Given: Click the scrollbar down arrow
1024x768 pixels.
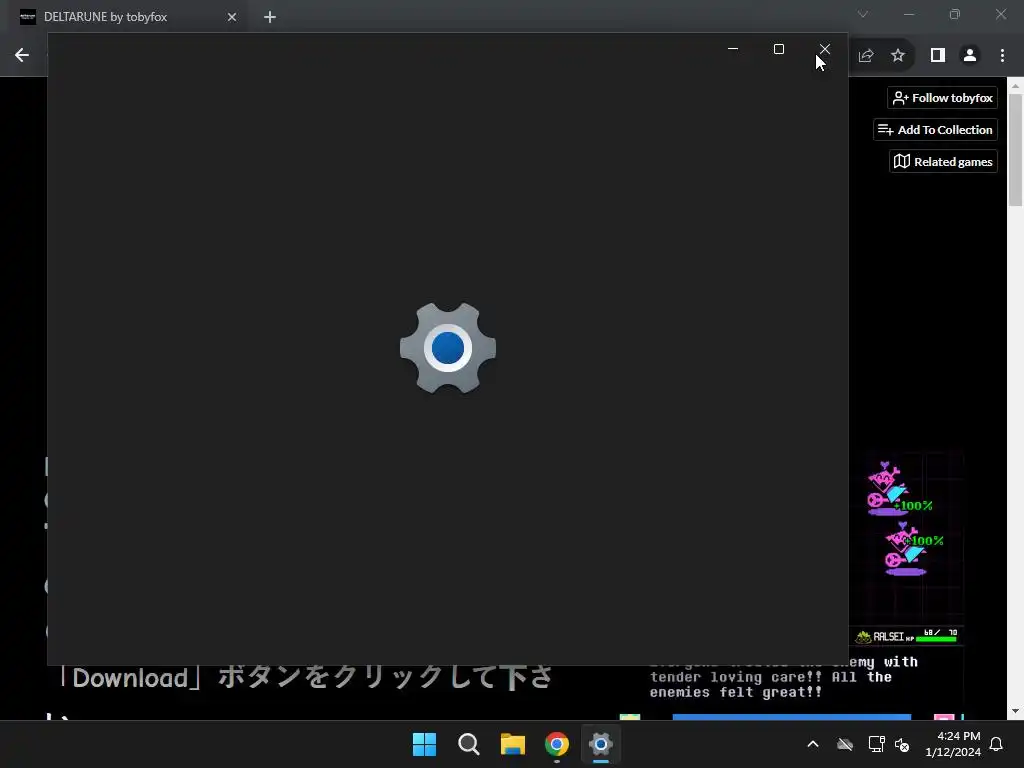Looking at the screenshot, I should [x=1015, y=711].
